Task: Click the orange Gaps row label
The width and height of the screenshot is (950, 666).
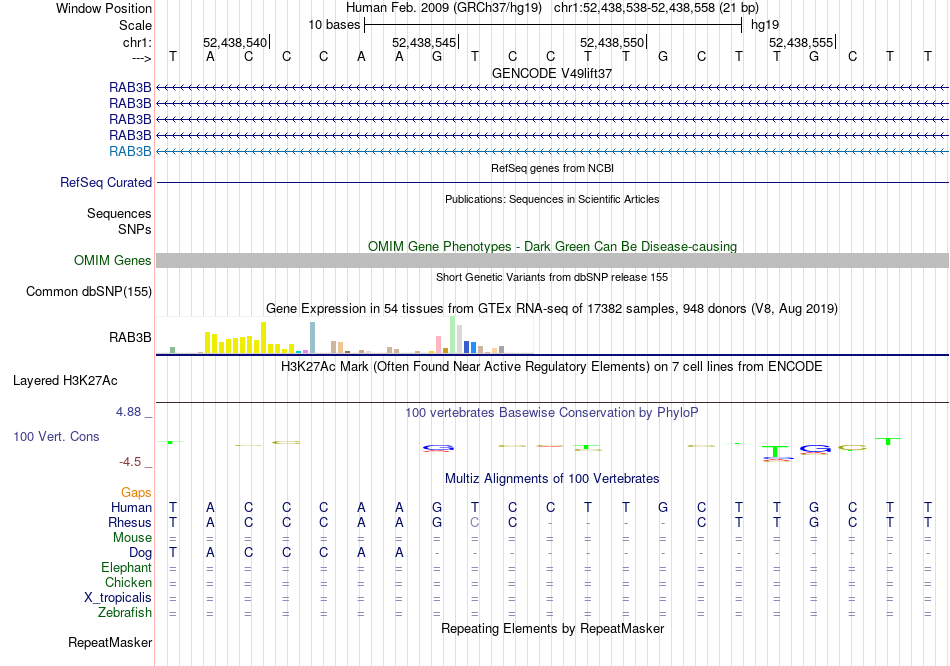Action: pyautogui.click(x=136, y=493)
